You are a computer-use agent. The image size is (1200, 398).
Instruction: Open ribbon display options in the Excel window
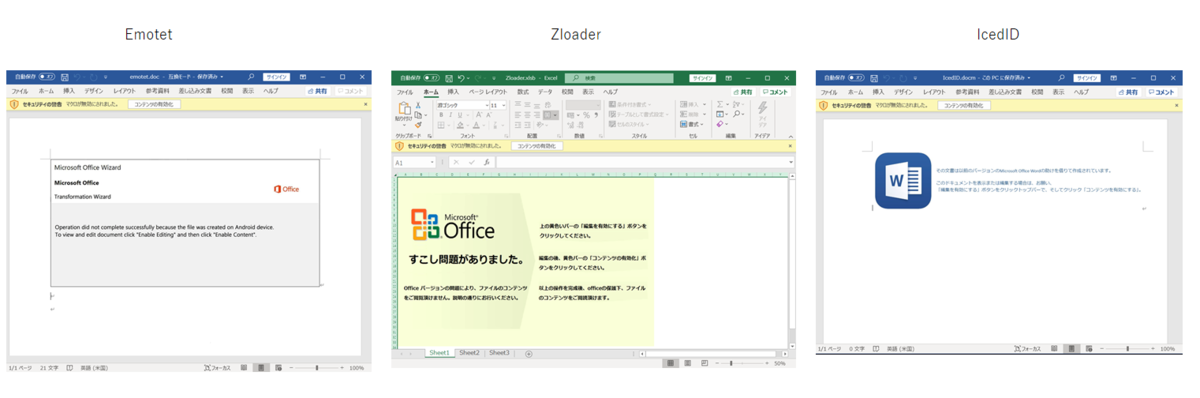pyautogui.click(x=729, y=77)
